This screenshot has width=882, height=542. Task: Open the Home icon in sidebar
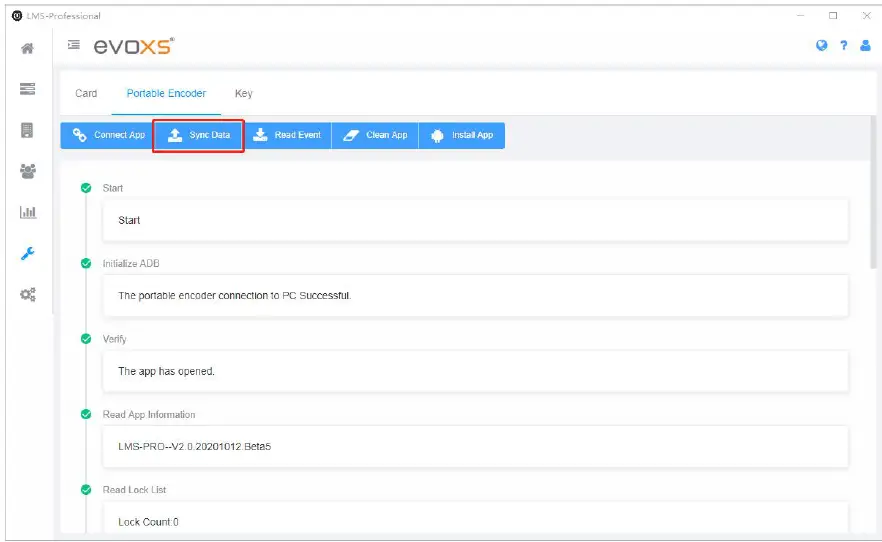pos(27,49)
